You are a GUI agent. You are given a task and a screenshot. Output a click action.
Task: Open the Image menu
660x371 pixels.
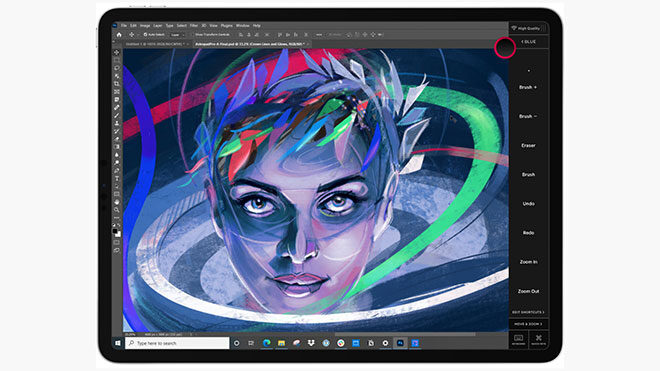click(145, 26)
